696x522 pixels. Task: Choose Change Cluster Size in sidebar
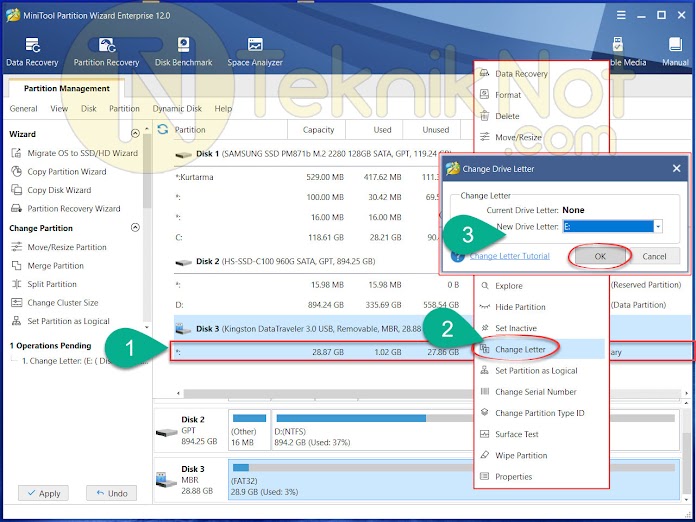54,303
